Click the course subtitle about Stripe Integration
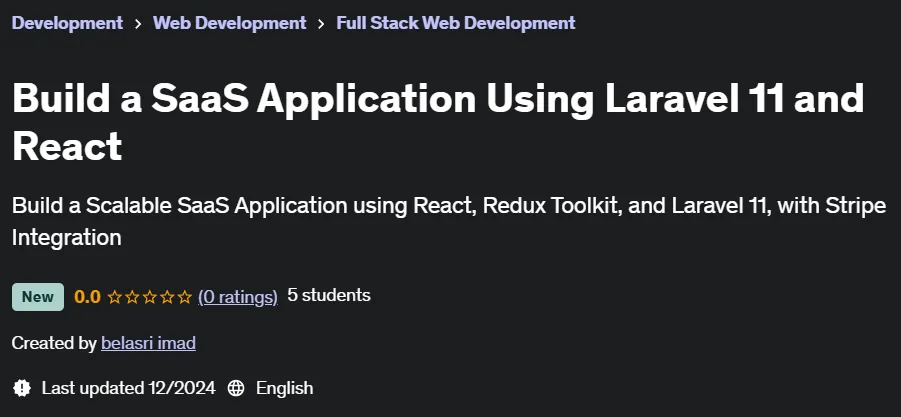The image size is (901, 417). (449, 221)
